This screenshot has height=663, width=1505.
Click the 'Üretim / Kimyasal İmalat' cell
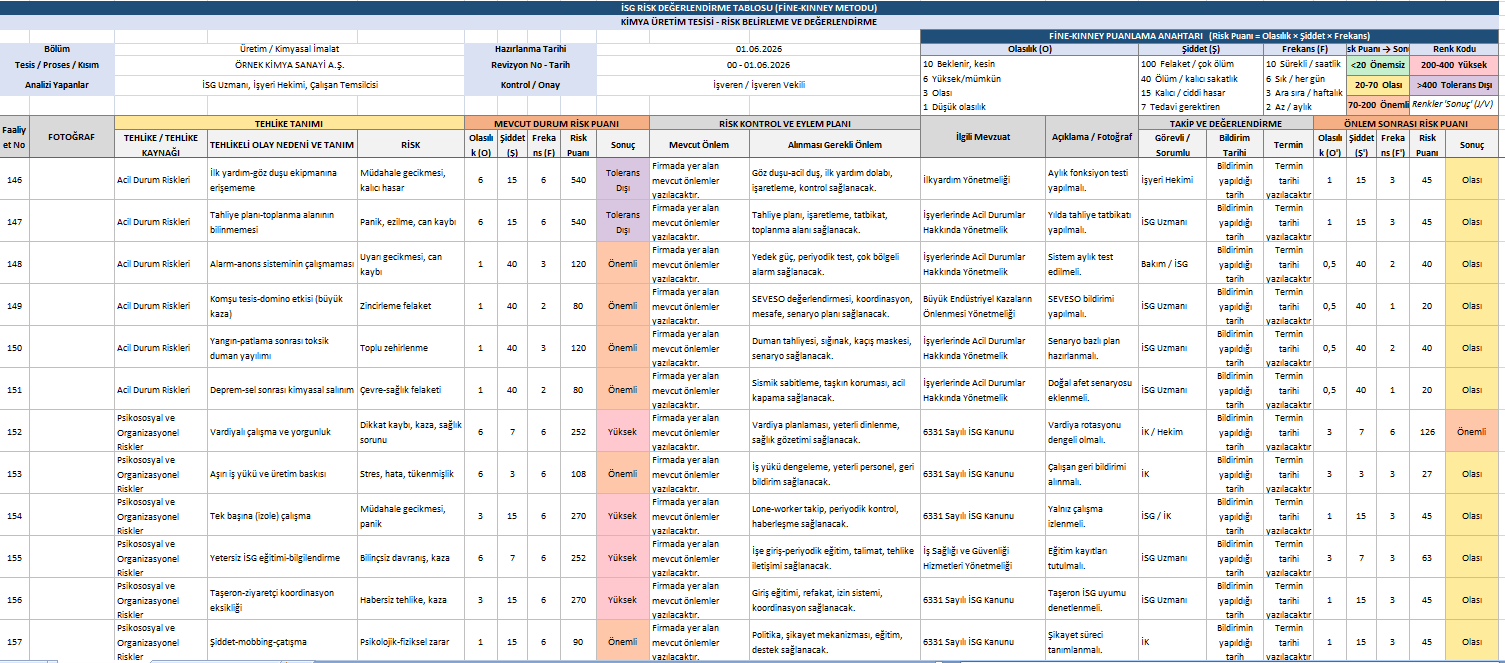(x=290, y=49)
